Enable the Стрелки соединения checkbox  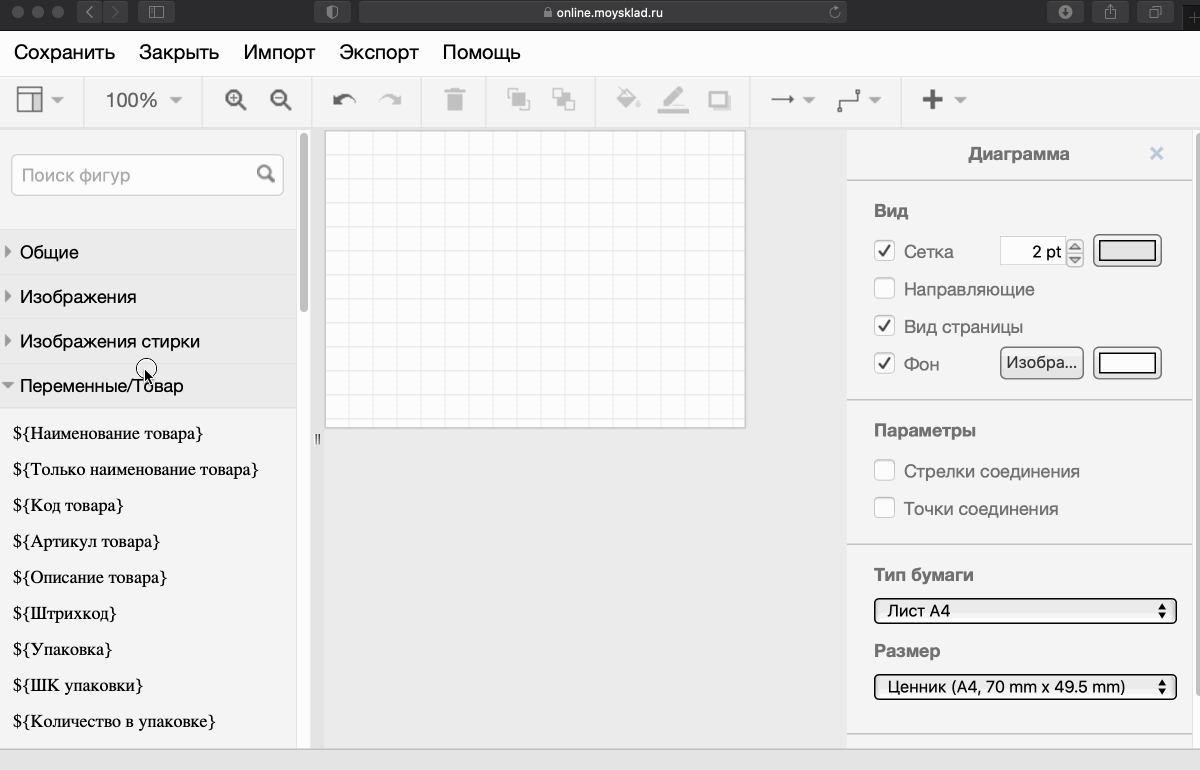[x=884, y=471]
